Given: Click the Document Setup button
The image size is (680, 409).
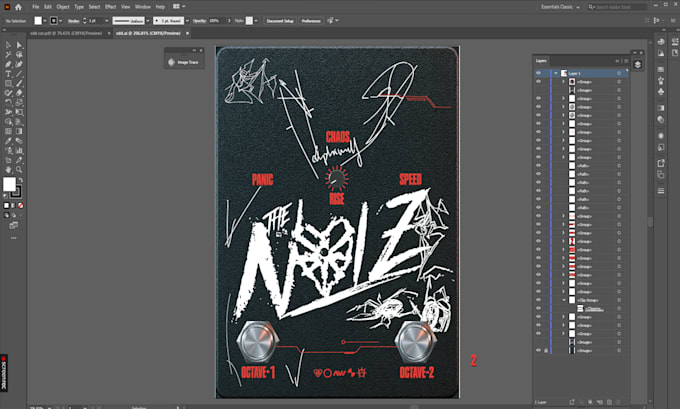Looking at the screenshot, I should click(x=280, y=21).
